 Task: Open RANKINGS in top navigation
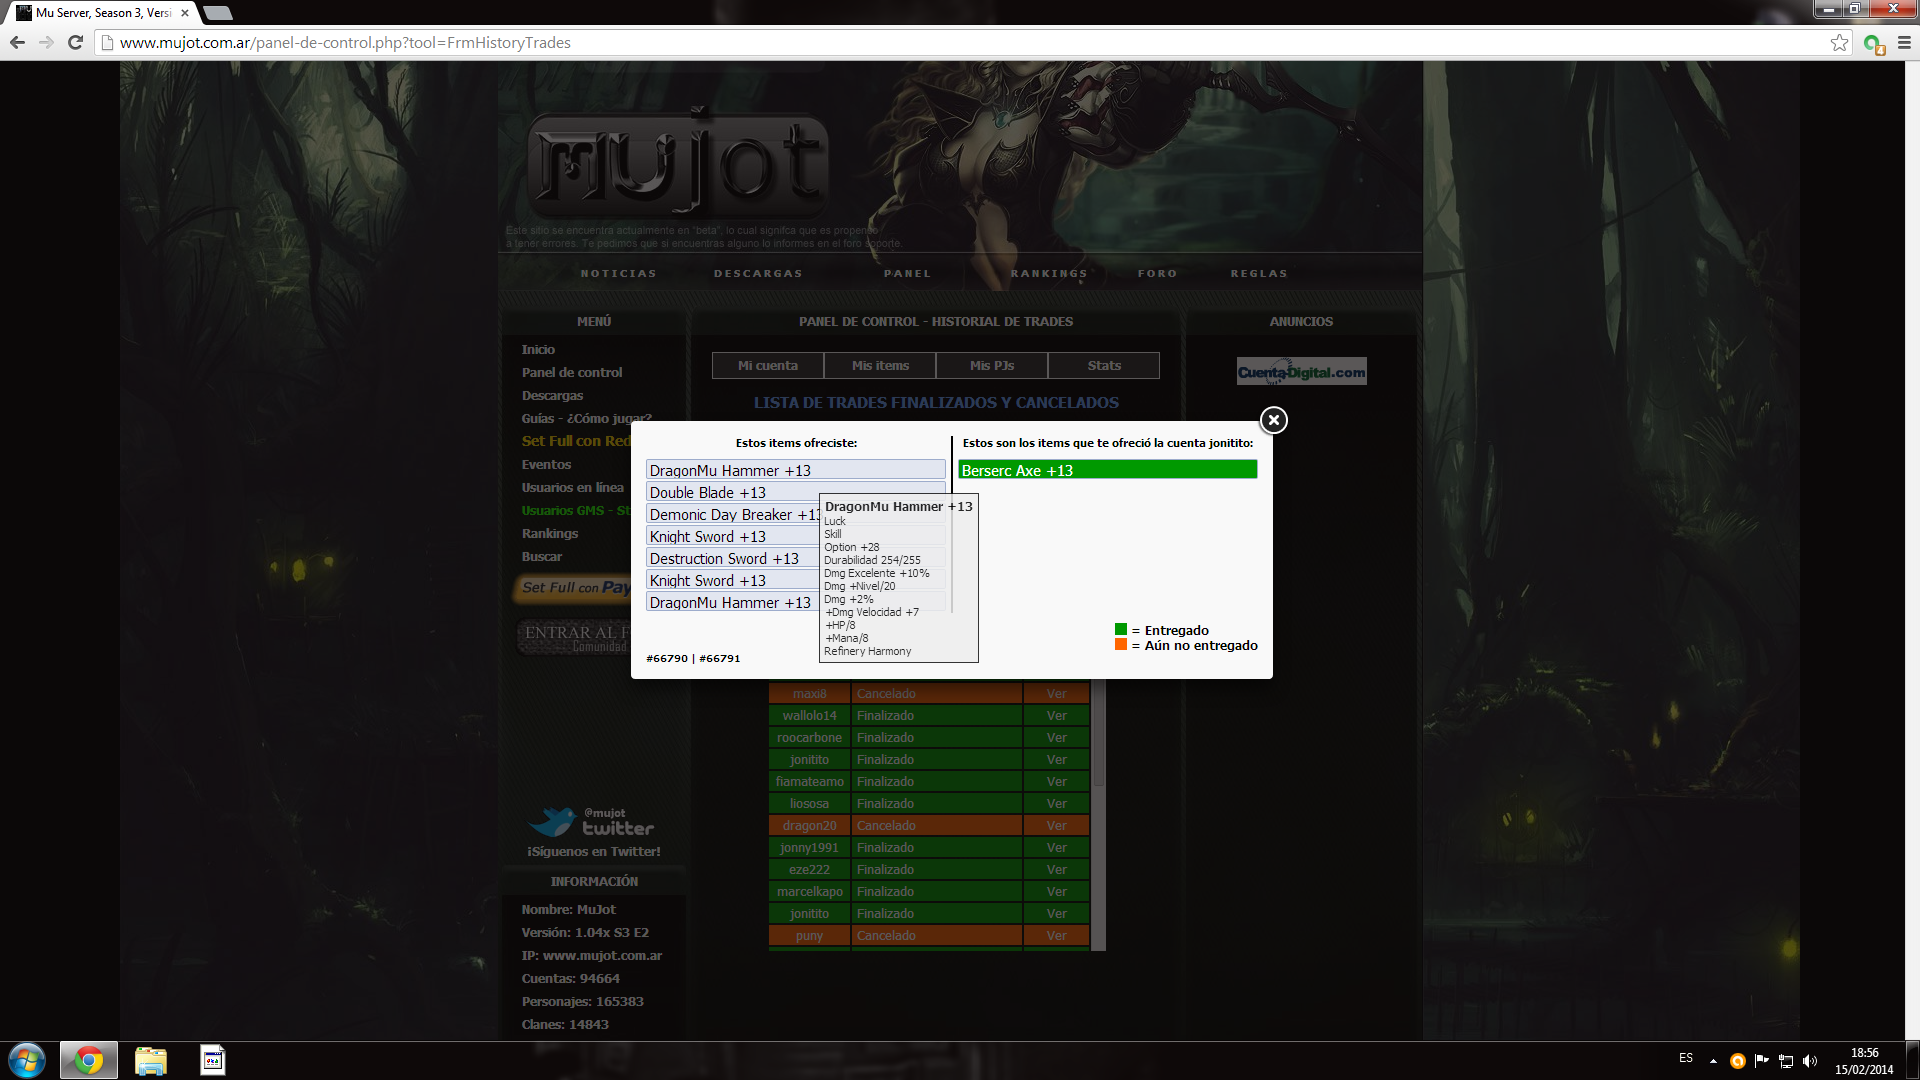1048,273
